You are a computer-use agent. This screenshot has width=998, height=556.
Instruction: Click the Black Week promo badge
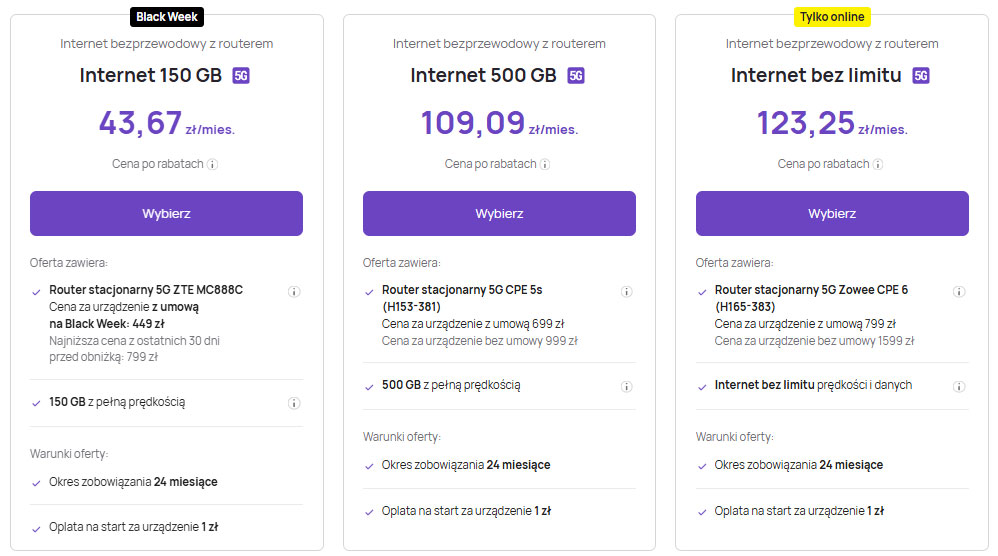coord(167,17)
